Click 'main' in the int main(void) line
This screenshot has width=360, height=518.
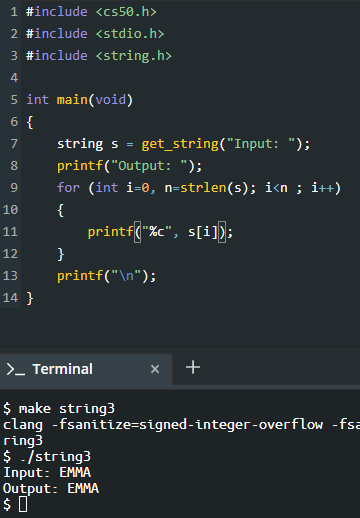[72, 100]
